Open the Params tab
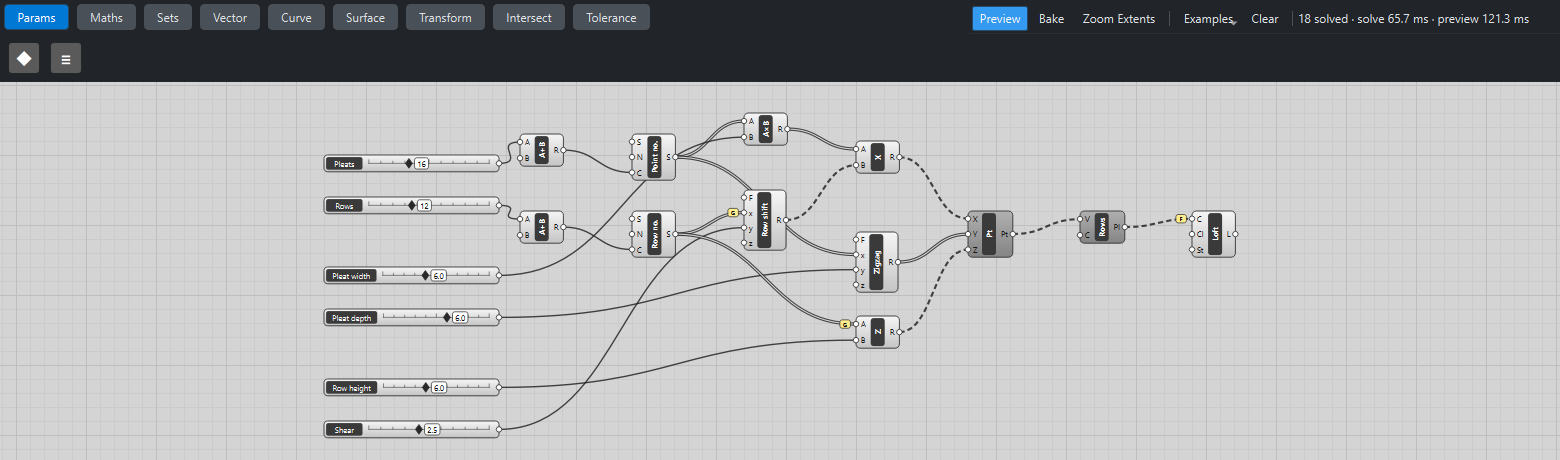Viewport: 1560px width, 460px height. coord(36,17)
